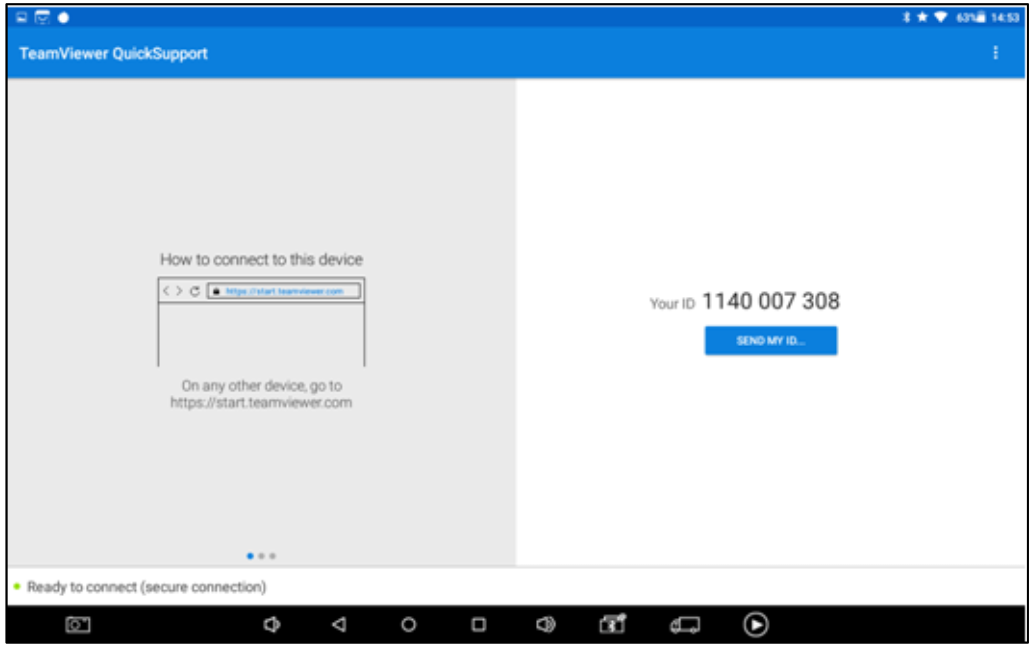Tap the ID number 1140 007 308
The width and height of the screenshot is (1033, 650).
pos(771,301)
